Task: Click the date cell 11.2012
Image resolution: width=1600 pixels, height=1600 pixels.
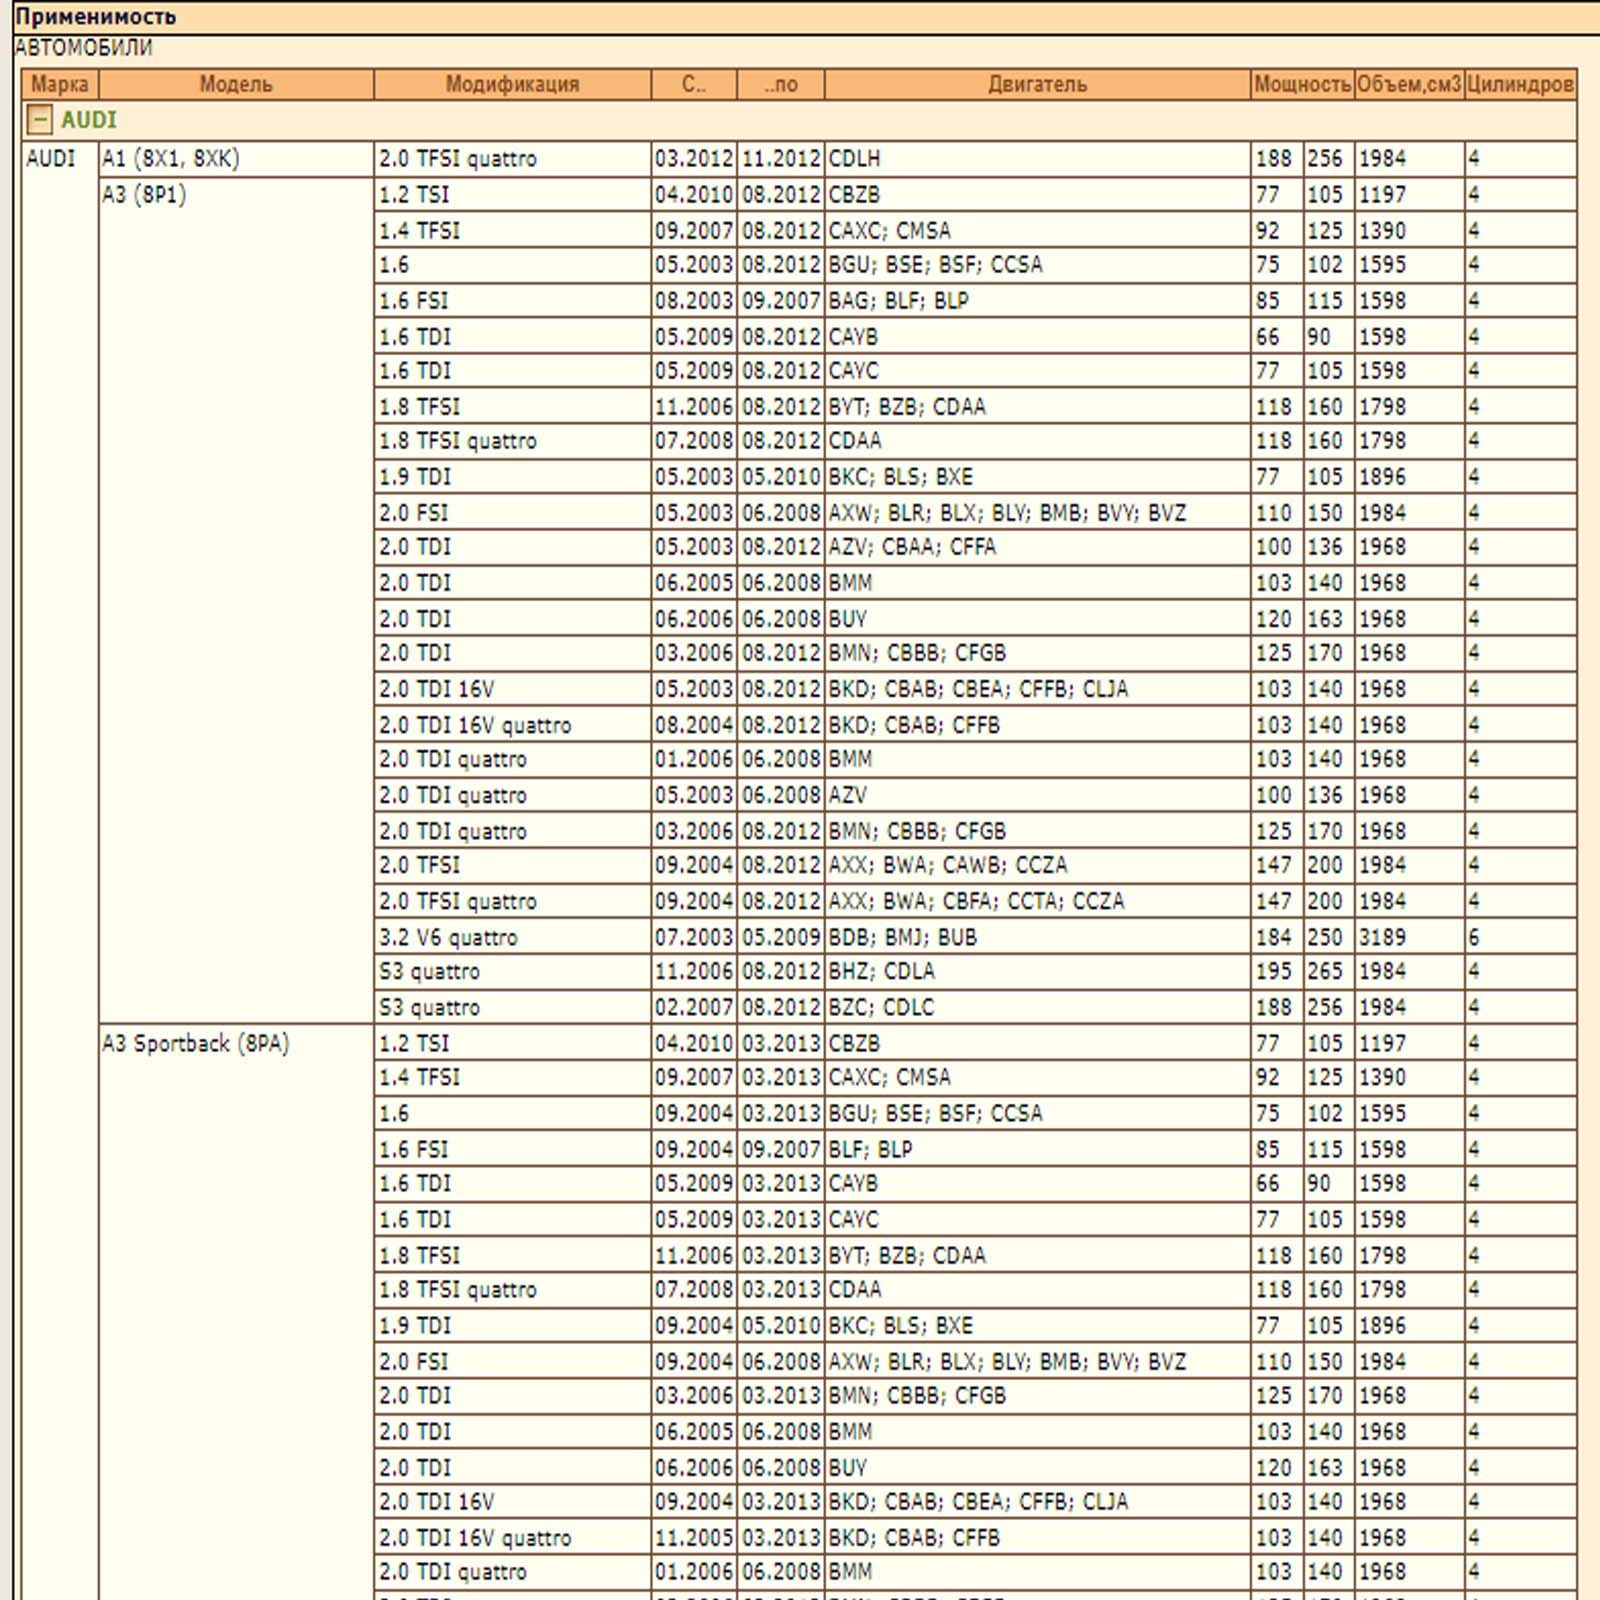Action: (x=781, y=159)
